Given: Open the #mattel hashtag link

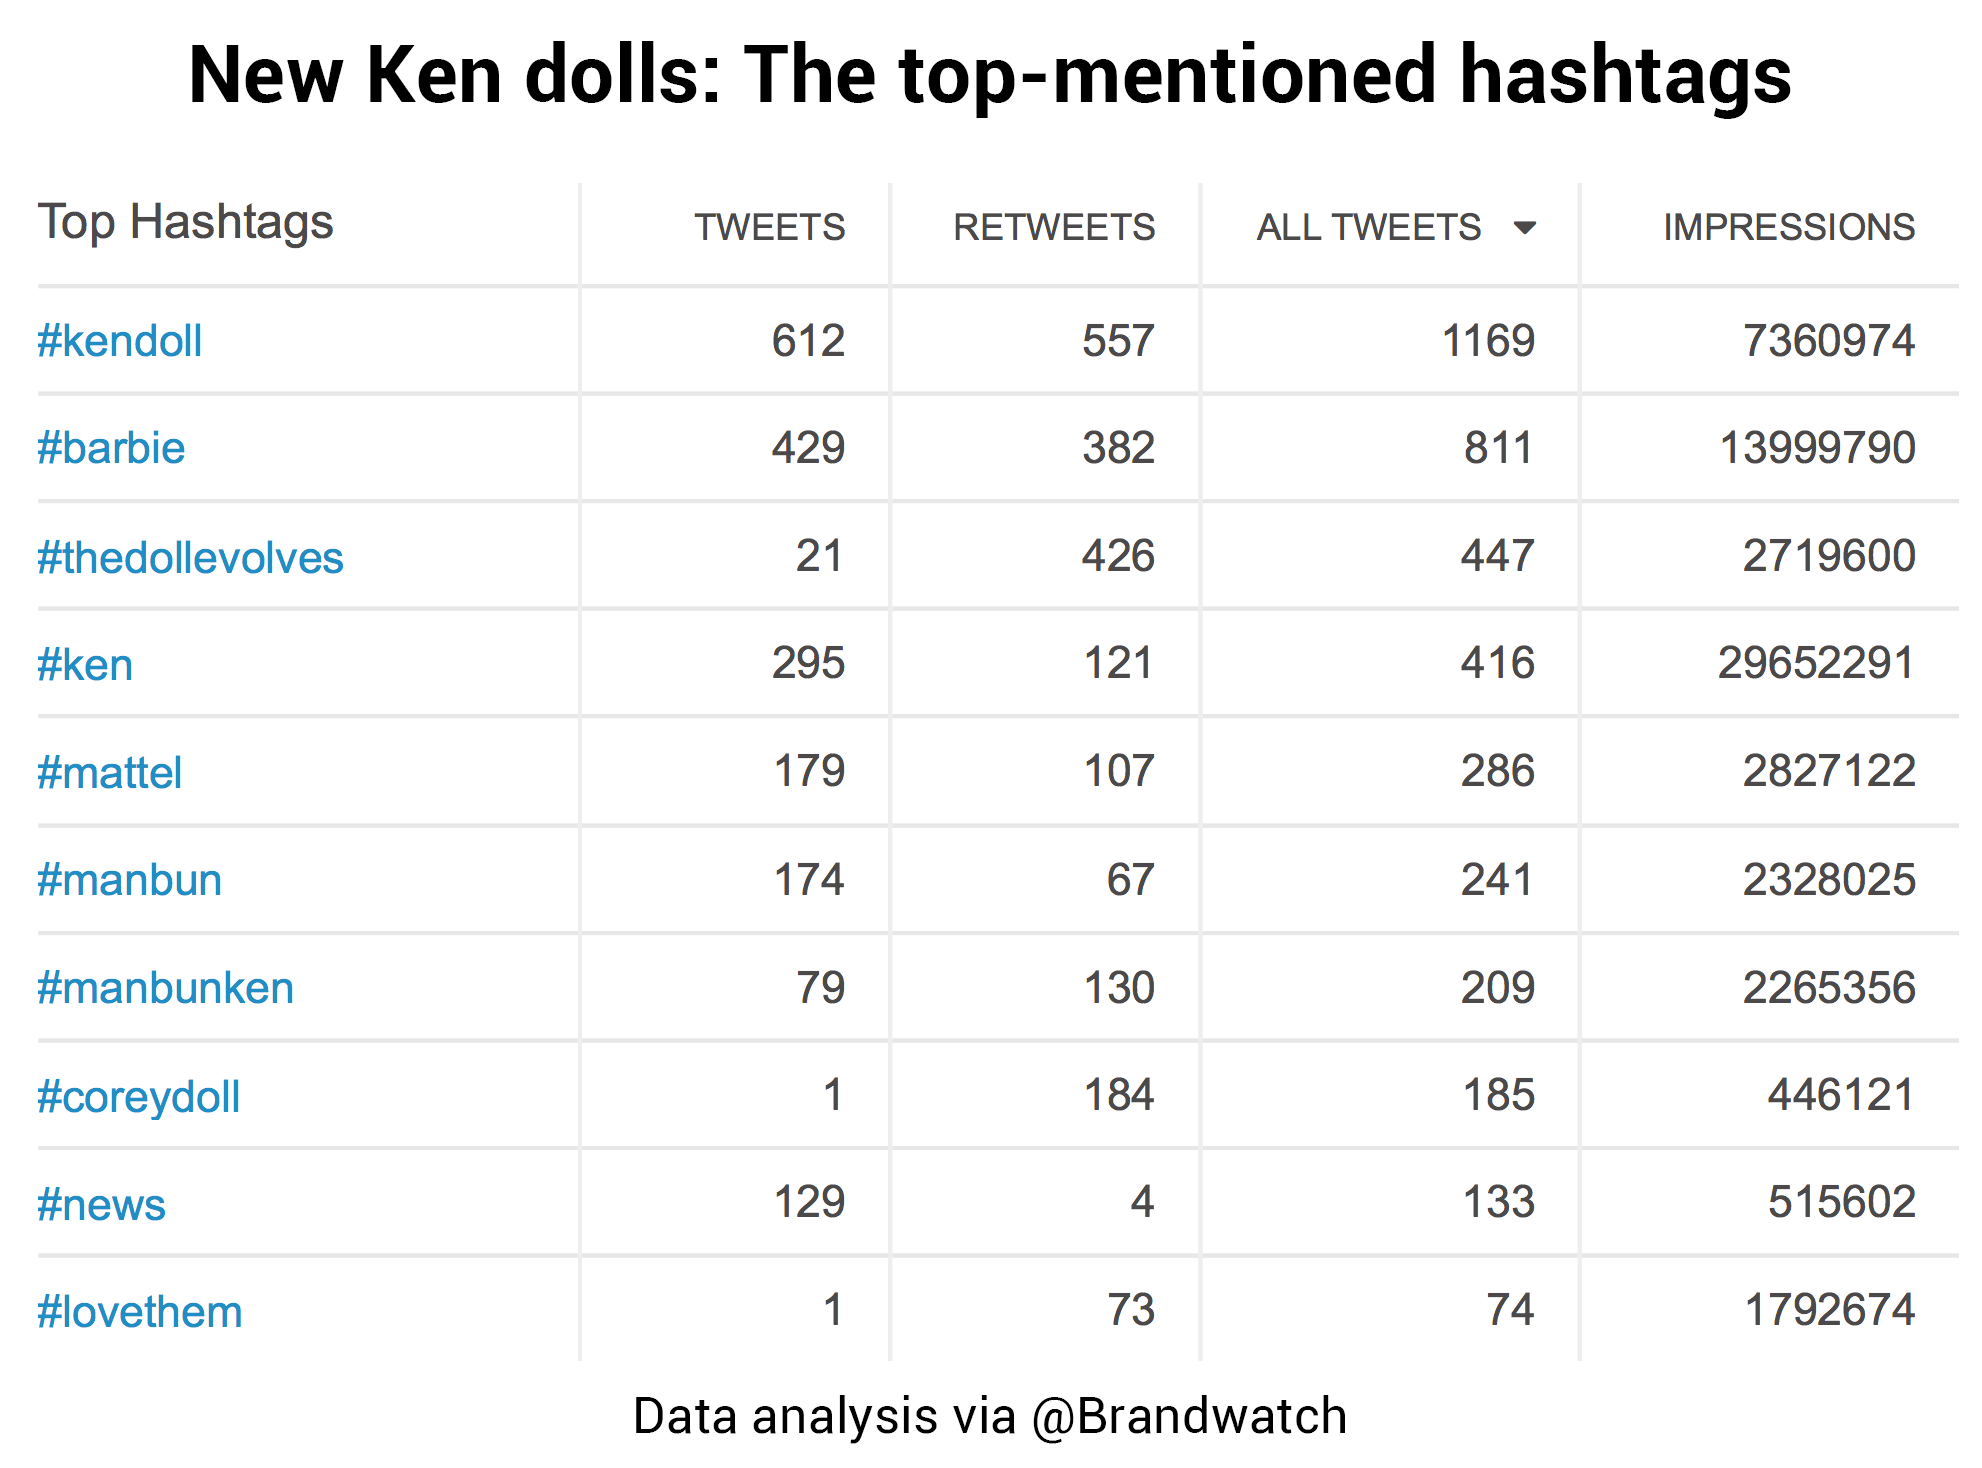Looking at the screenshot, I should click(109, 772).
